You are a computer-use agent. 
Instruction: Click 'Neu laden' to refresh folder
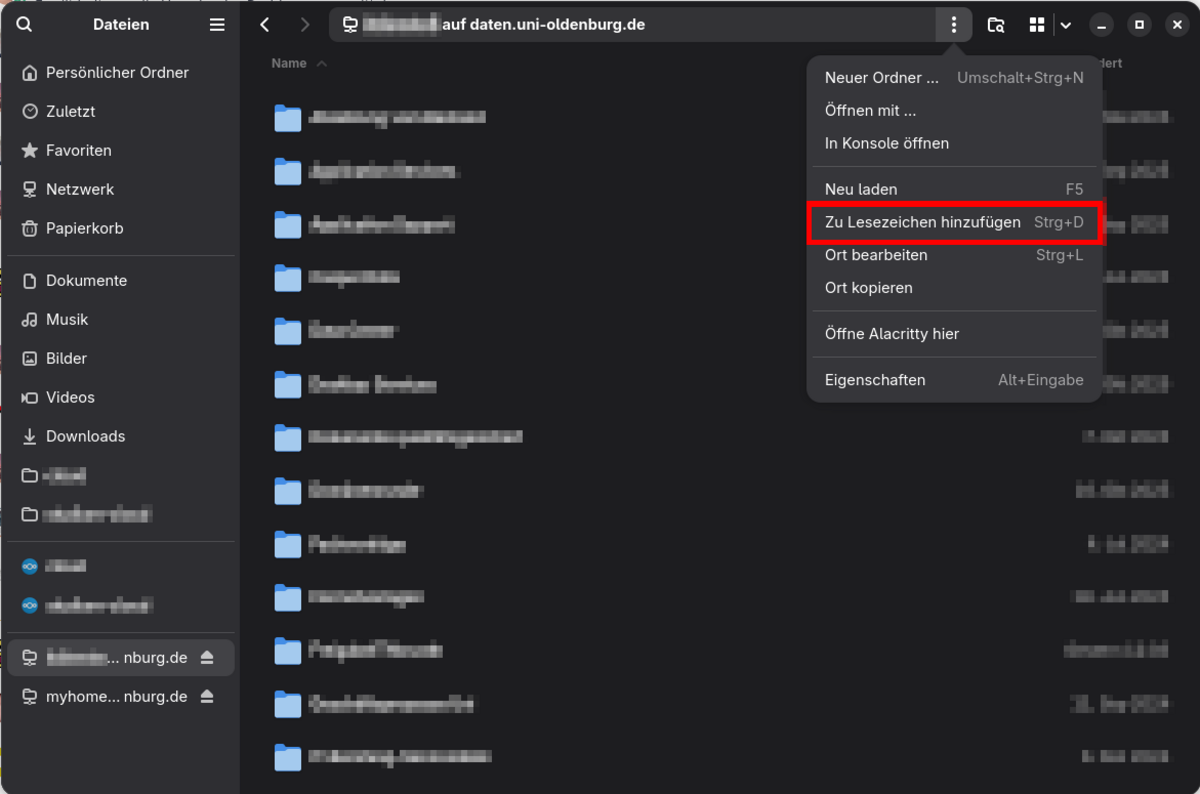pos(861,189)
